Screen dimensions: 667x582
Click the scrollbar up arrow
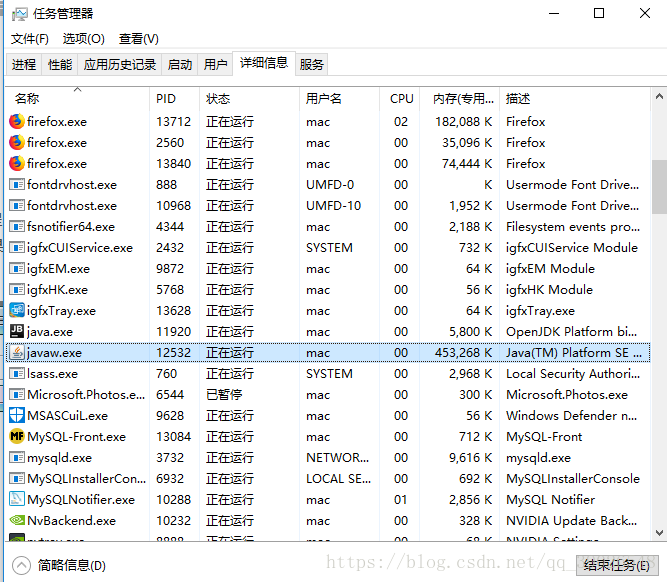(x=659, y=97)
